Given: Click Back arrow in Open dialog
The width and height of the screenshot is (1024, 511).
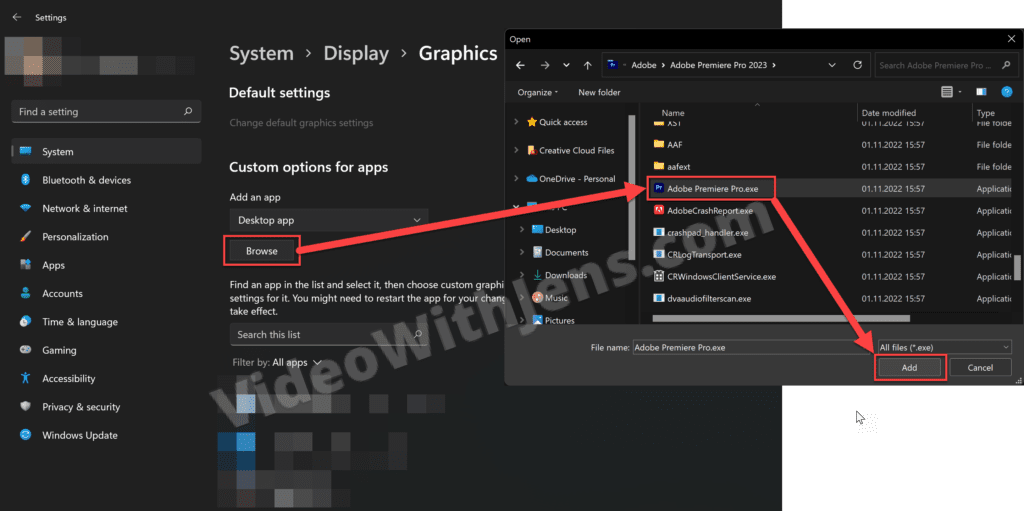Looking at the screenshot, I should pyautogui.click(x=520, y=65).
